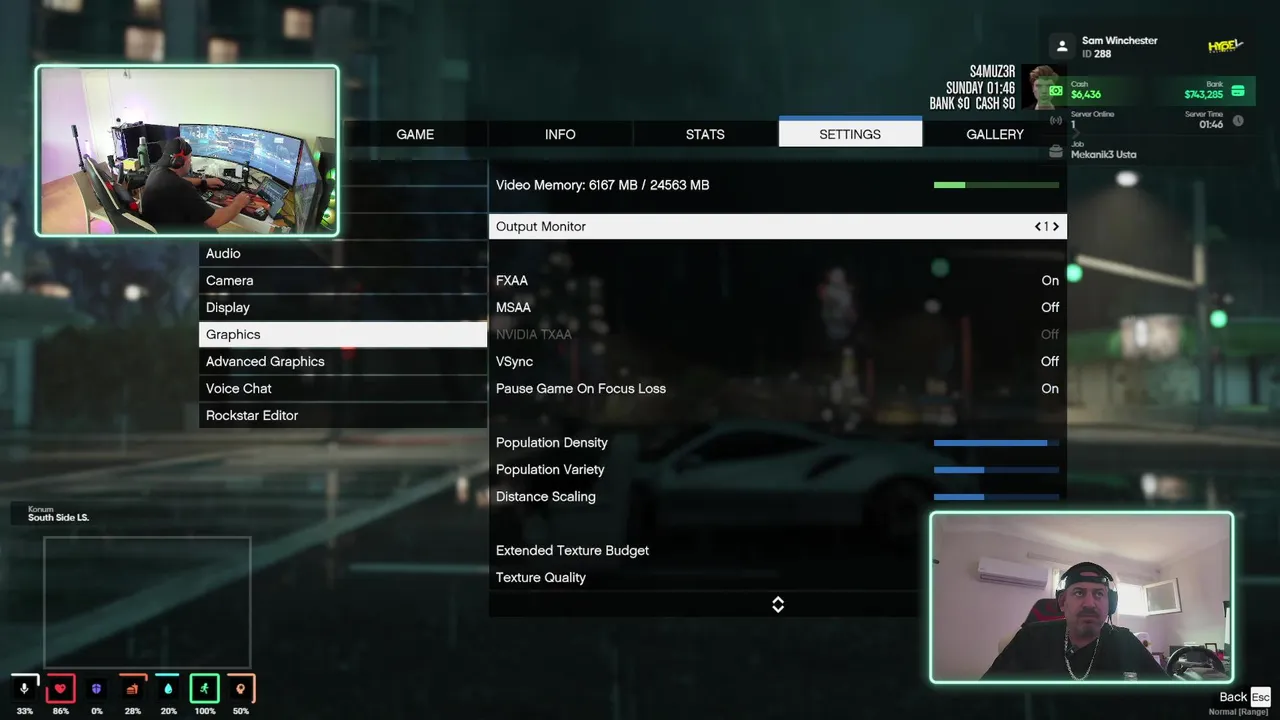Click the desk webcam overlay

click(187, 151)
